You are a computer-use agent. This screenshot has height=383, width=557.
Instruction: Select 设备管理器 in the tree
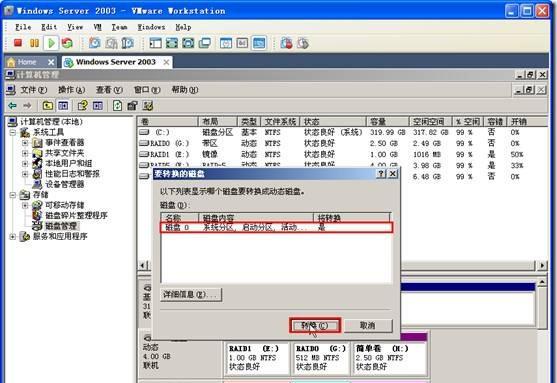pyautogui.click(x=64, y=184)
